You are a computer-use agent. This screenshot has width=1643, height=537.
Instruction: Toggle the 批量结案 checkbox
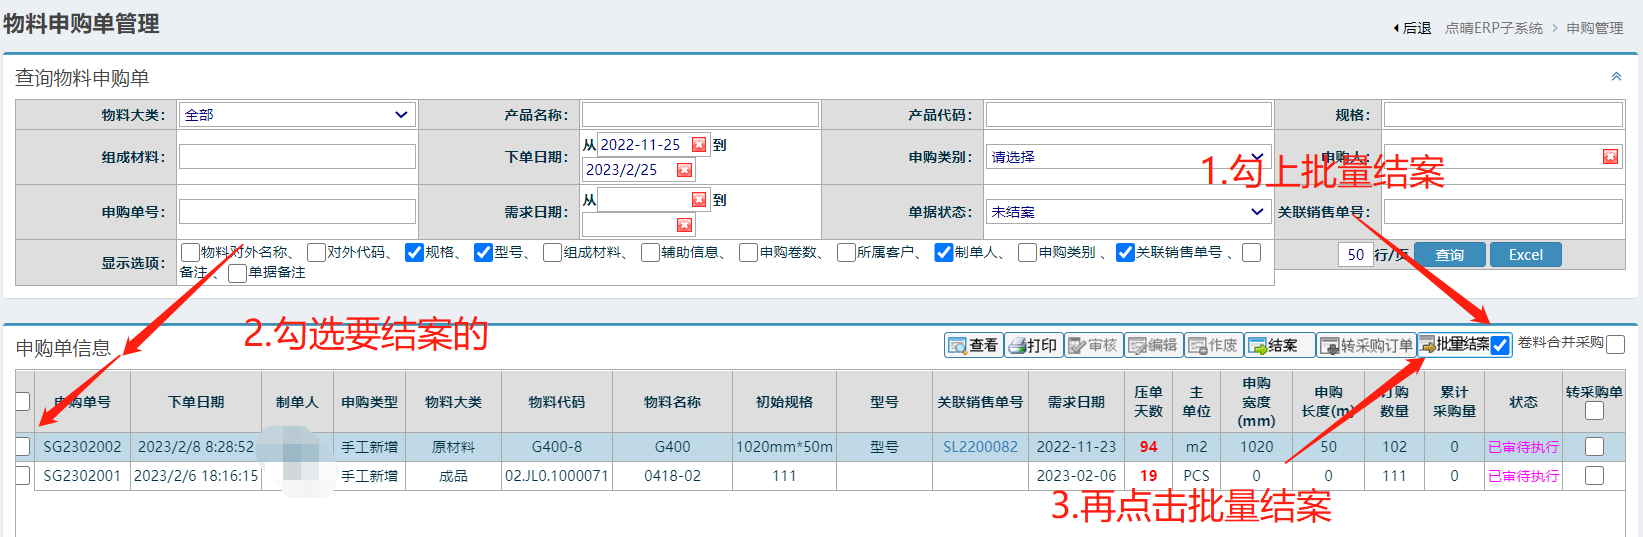1500,346
